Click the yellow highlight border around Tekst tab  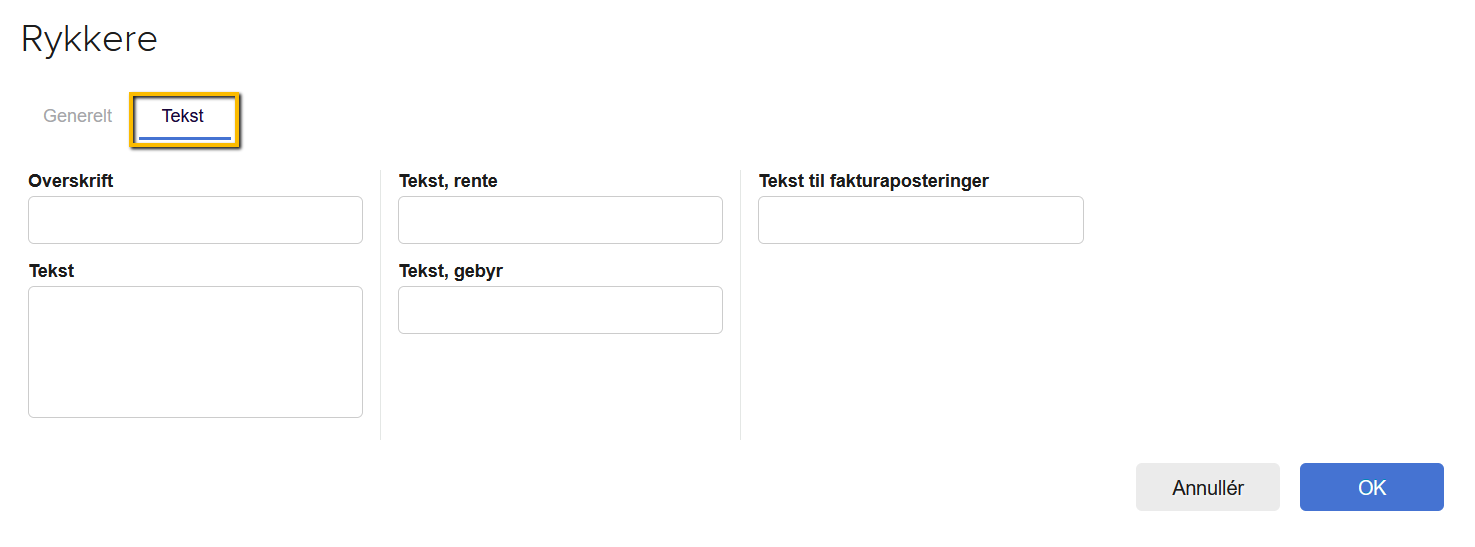(185, 94)
